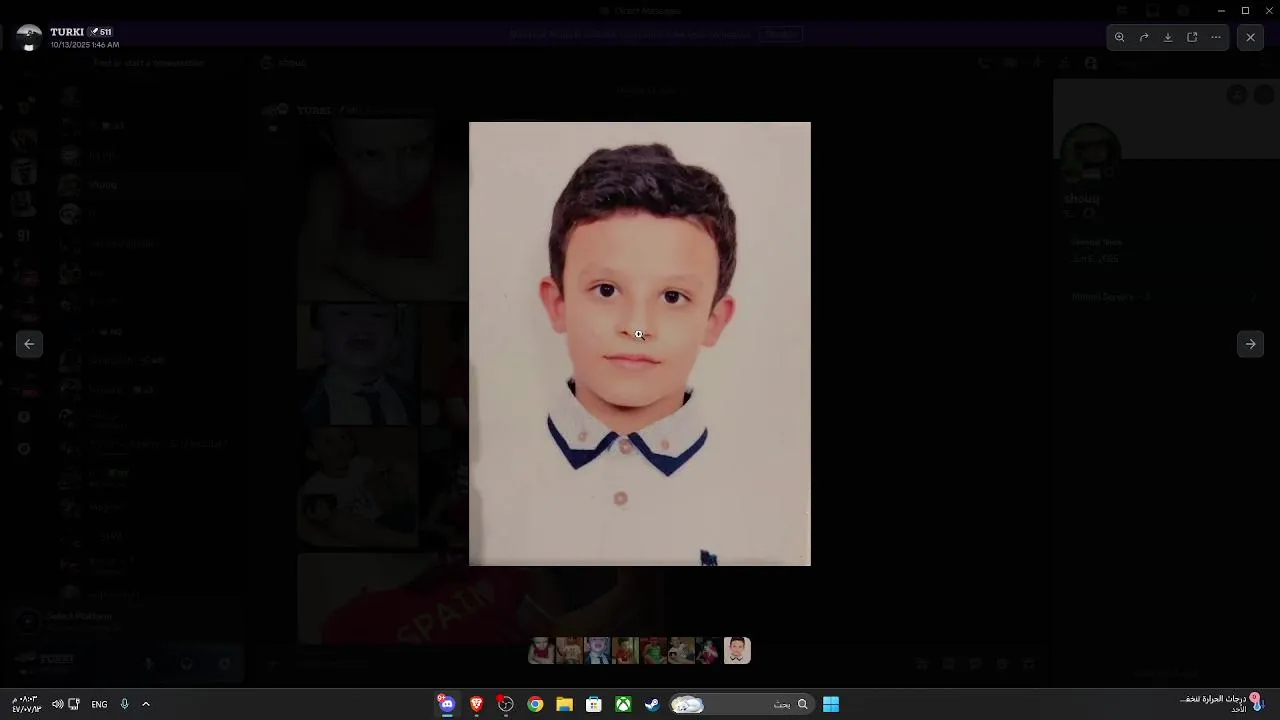Download the image with the save icon
1280x720 pixels.
pyautogui.click(x=1168, y=37)
